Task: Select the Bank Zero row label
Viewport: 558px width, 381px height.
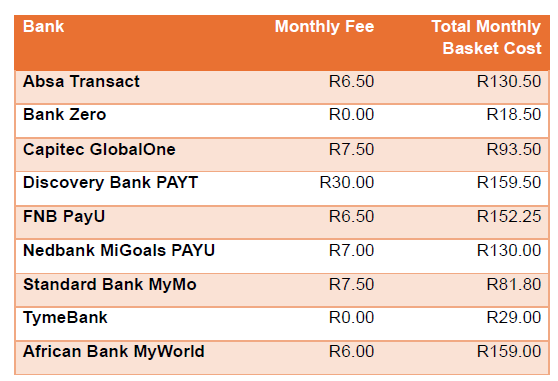Action: click(x=64, y=115)
